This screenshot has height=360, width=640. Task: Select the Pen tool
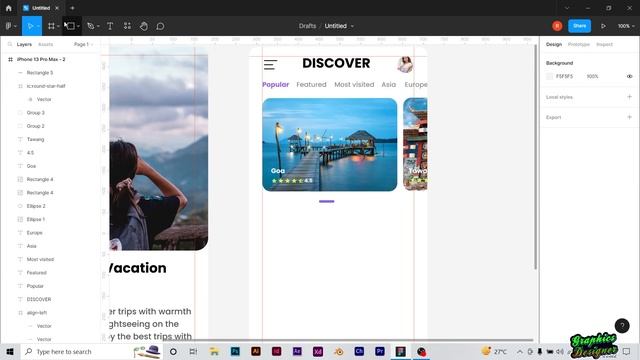91,26
